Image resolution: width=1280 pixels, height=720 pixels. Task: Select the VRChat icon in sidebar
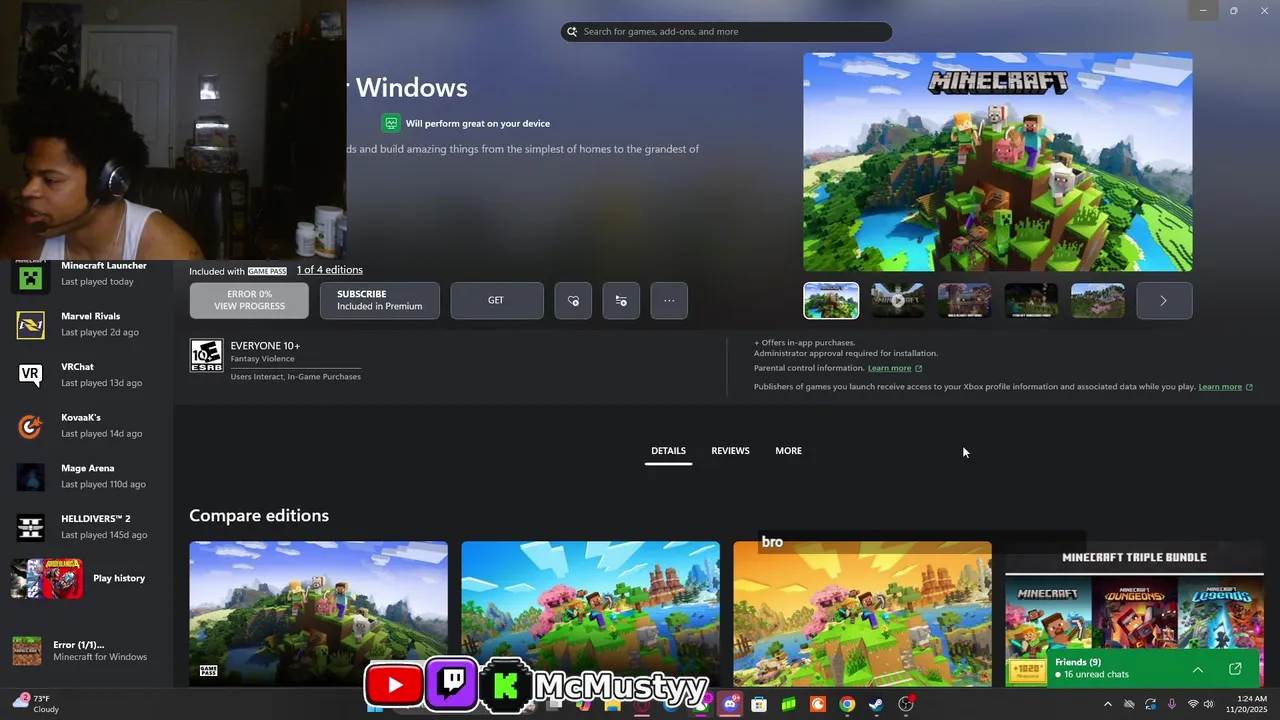pyautogui.click(x=30, y=375)
